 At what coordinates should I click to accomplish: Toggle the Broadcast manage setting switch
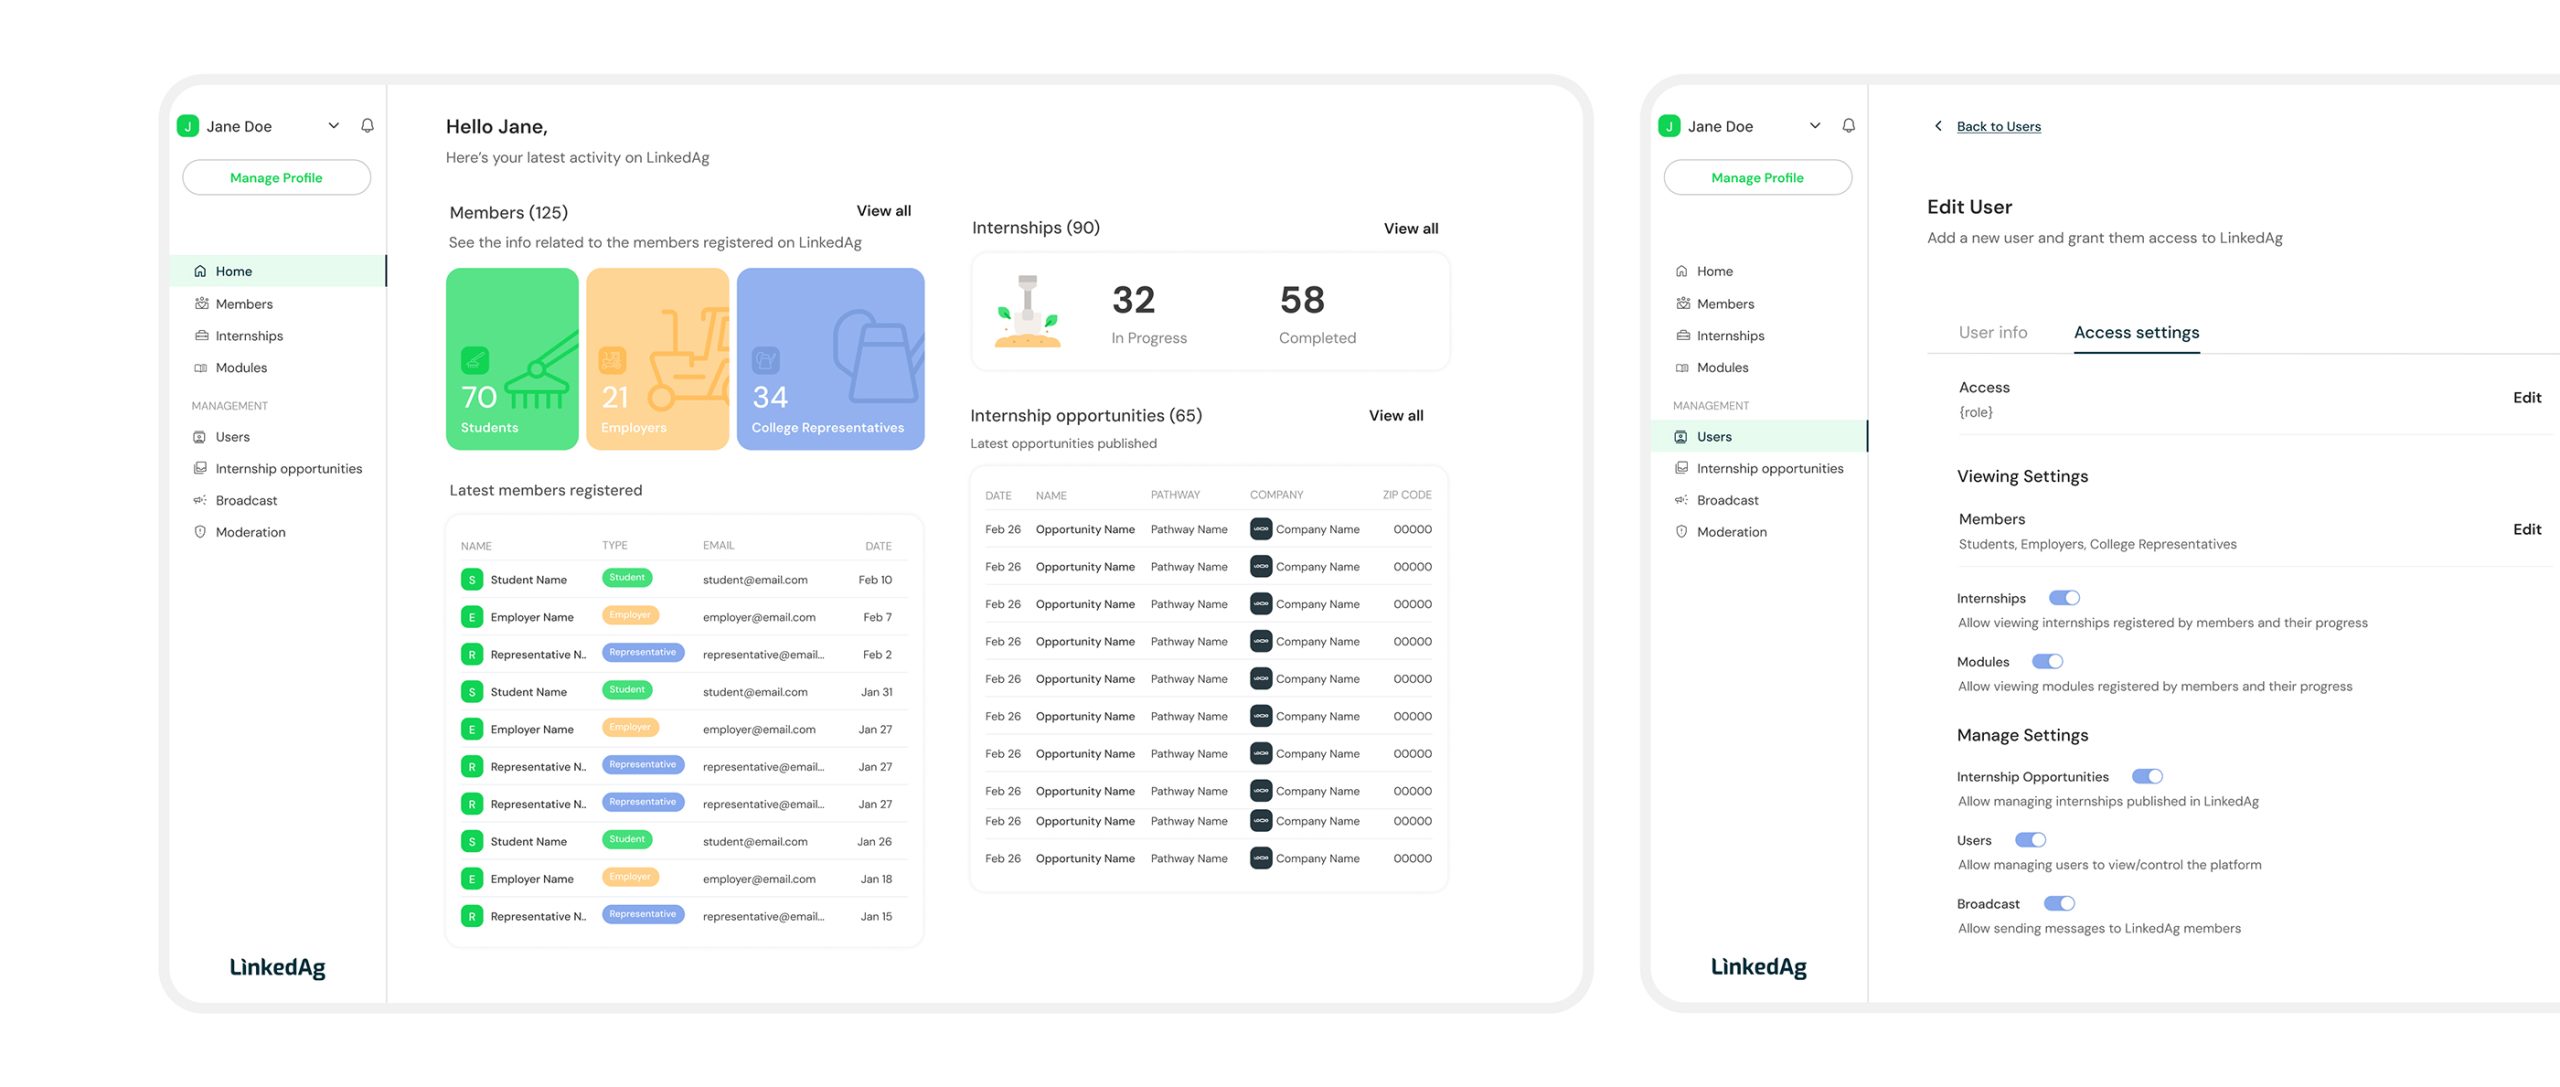tap(2059, 904)
